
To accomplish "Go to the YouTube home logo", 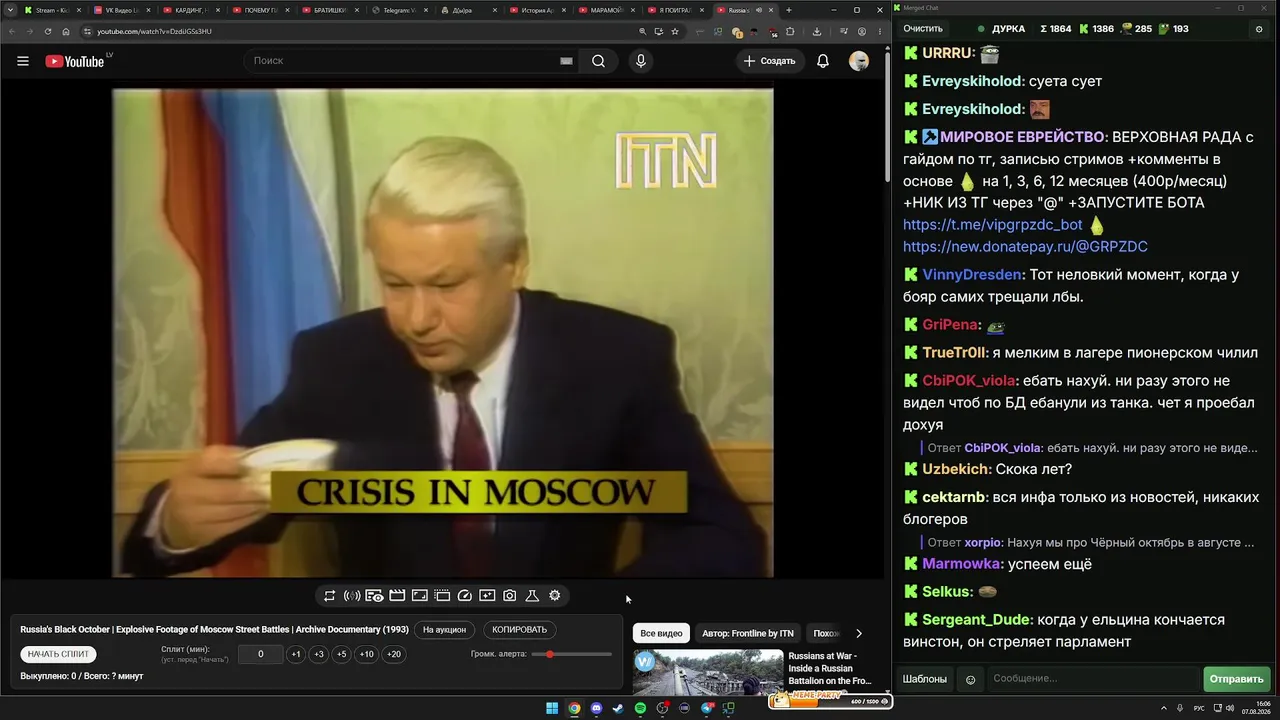I will coord(75,61).
